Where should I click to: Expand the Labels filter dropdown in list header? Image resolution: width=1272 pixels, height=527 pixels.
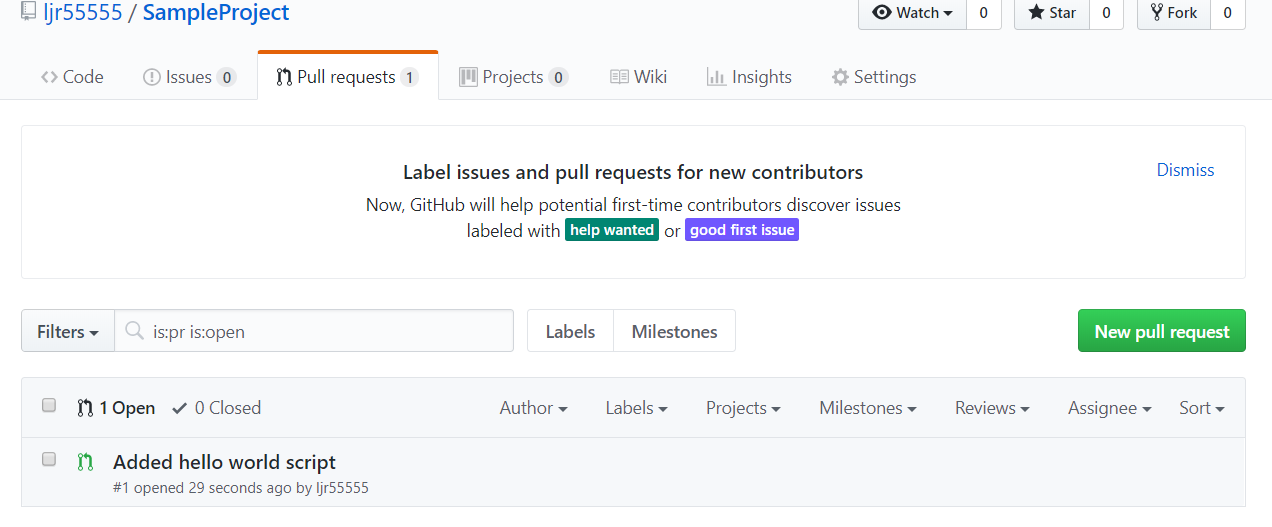click(x=636, y=408)
